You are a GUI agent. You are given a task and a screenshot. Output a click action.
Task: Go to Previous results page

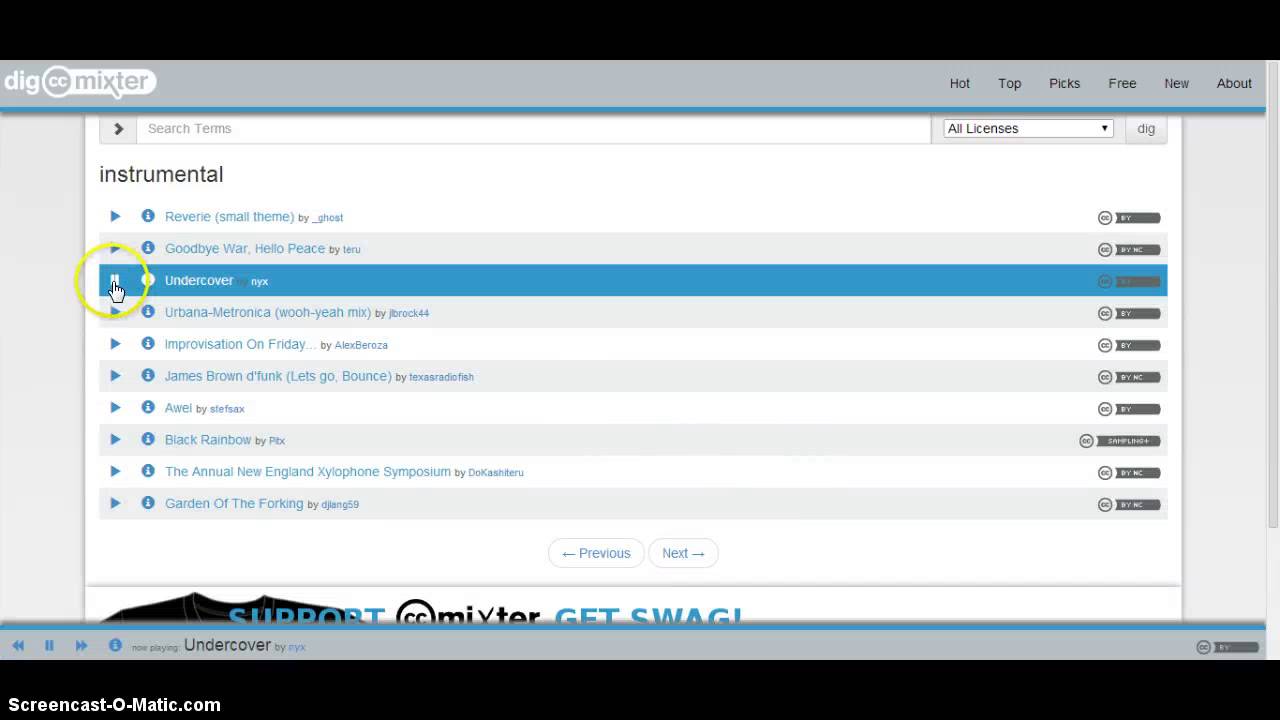(596, 553)
